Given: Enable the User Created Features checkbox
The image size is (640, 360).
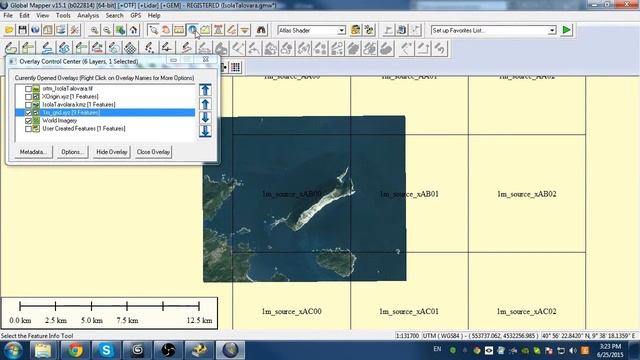Looking at the screenshot, I should tap(28, 129).
